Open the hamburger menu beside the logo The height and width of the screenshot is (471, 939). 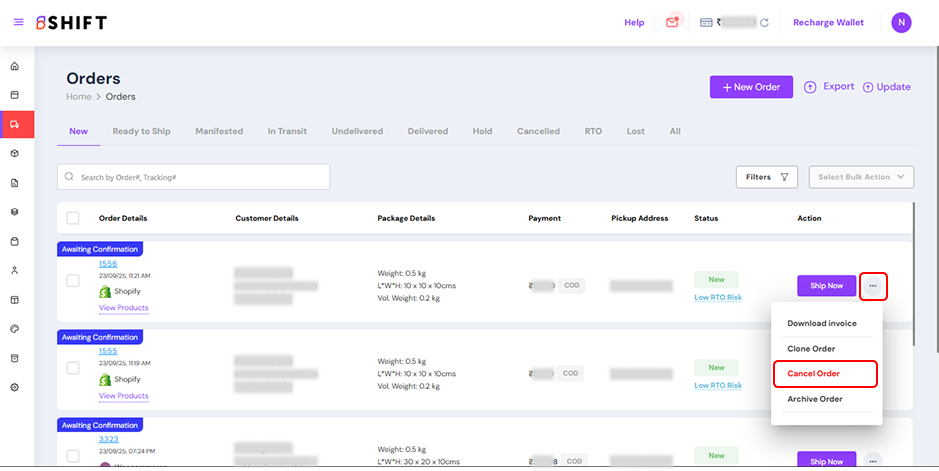[x=18, y=23]
